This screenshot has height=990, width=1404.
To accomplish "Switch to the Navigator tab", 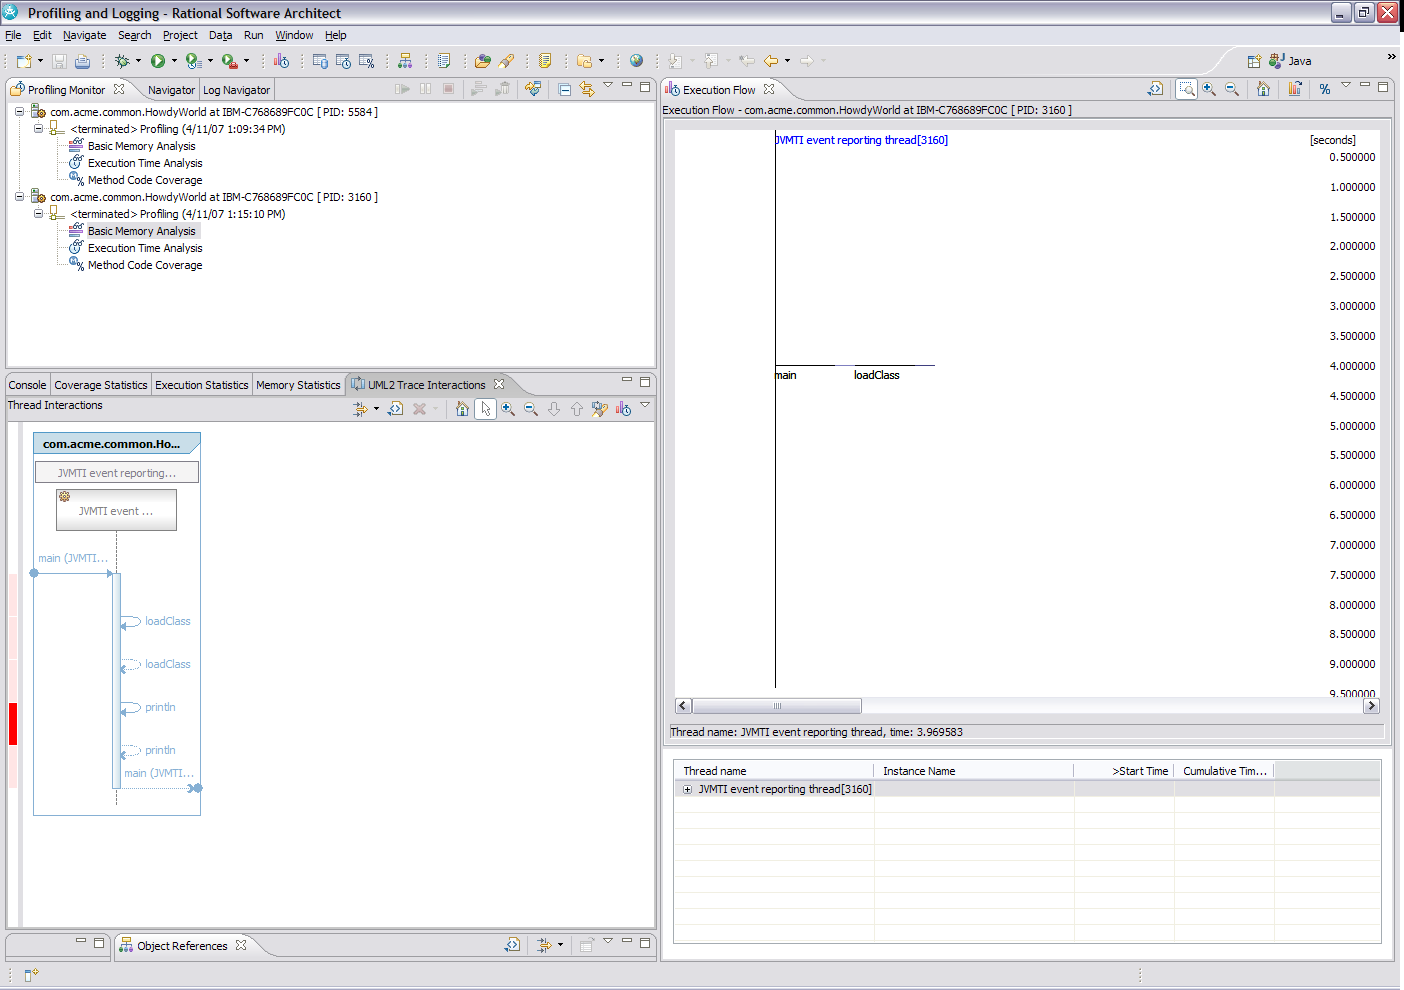I will click(x=171, y=90).
